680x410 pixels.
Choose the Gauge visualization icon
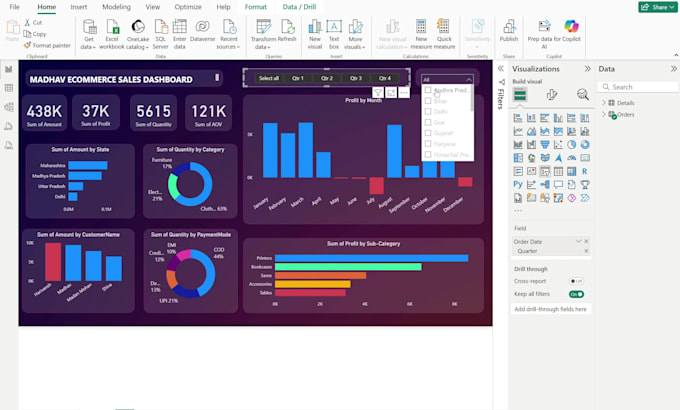pyautogui.click(x=572, y=158)
